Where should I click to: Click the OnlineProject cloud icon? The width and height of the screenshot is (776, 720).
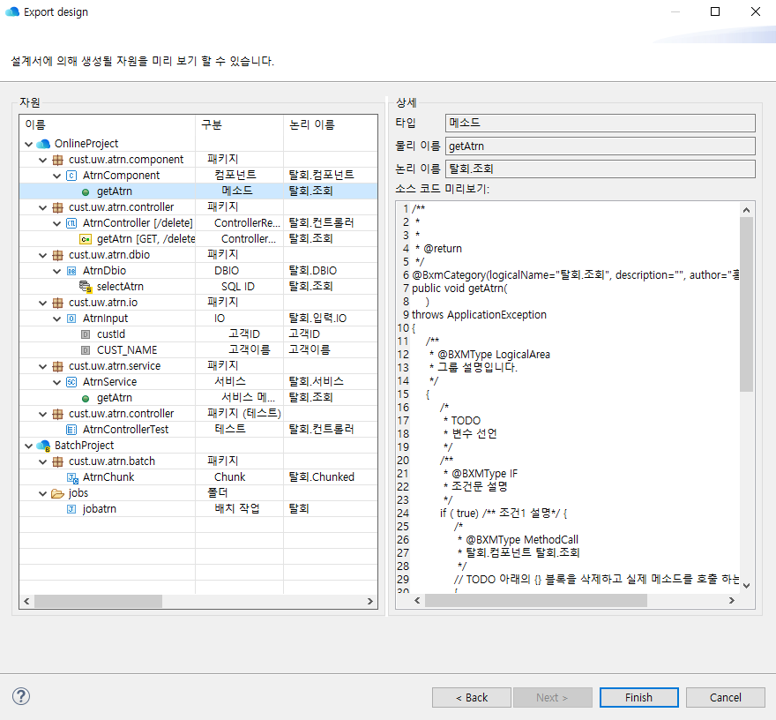[x=43, y=143]
